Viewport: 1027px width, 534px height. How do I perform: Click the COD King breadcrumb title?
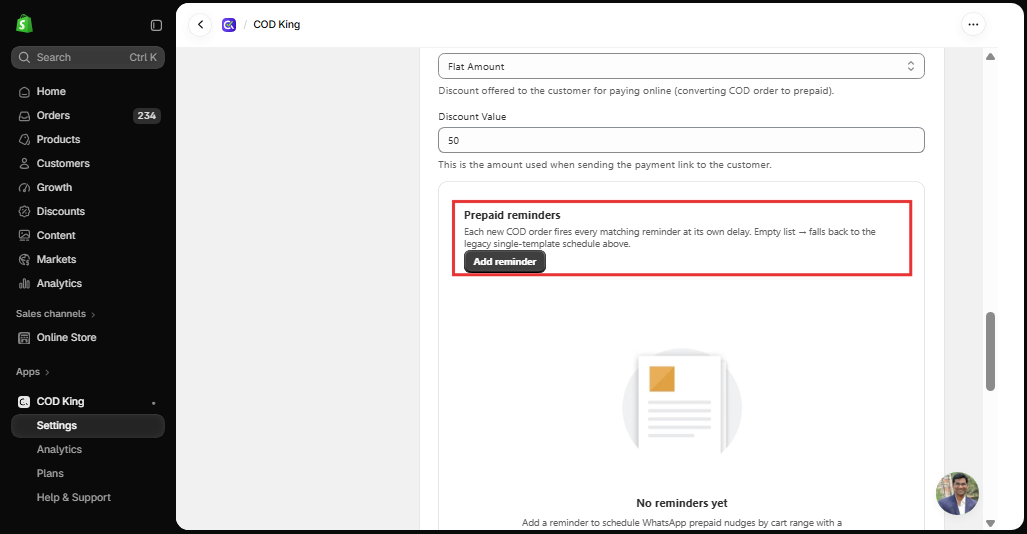point(276,24)
